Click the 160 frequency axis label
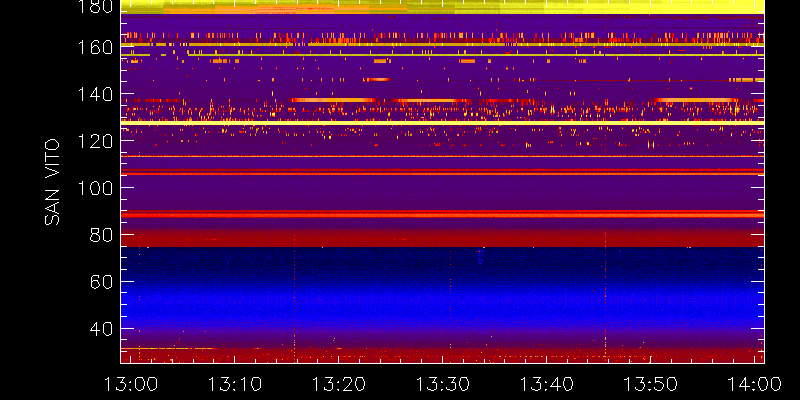The image size is (800, 400). coord(94,47)
